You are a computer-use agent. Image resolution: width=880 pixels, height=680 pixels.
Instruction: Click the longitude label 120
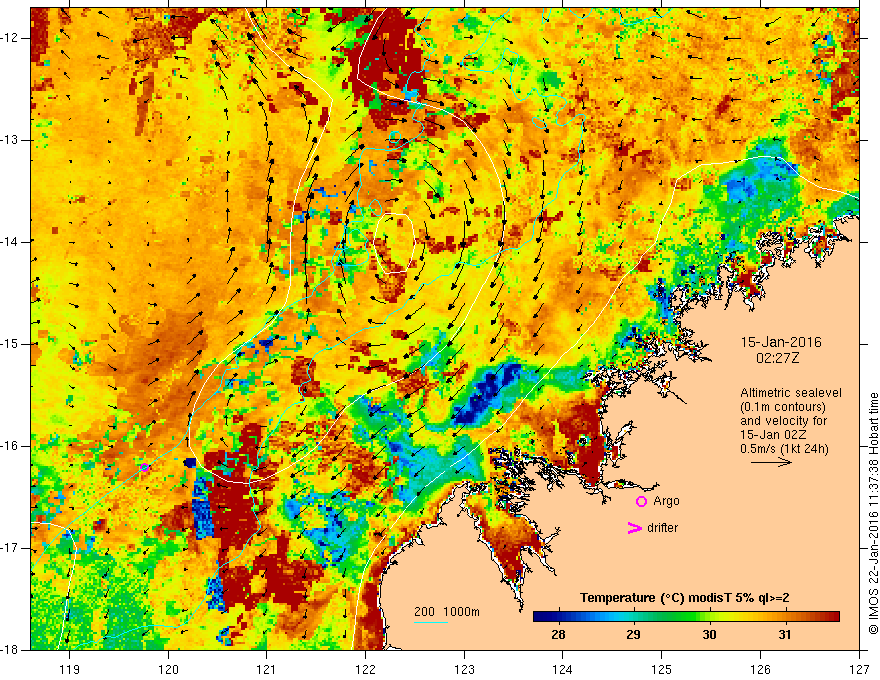click(168, 669)
